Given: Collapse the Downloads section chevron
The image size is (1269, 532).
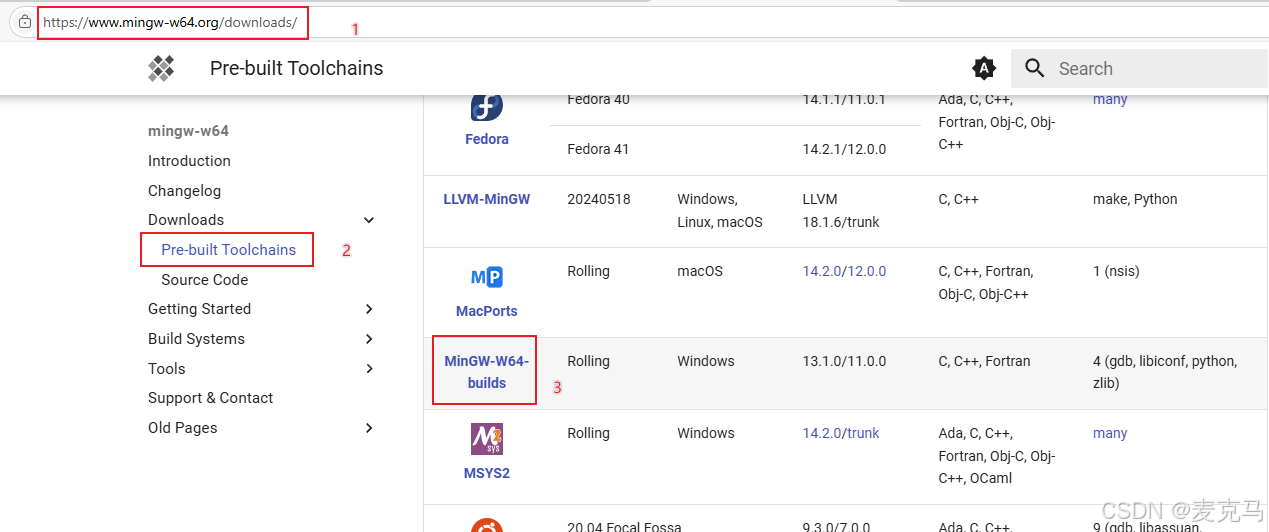Looking at the screenshot, I should (369, 220).
